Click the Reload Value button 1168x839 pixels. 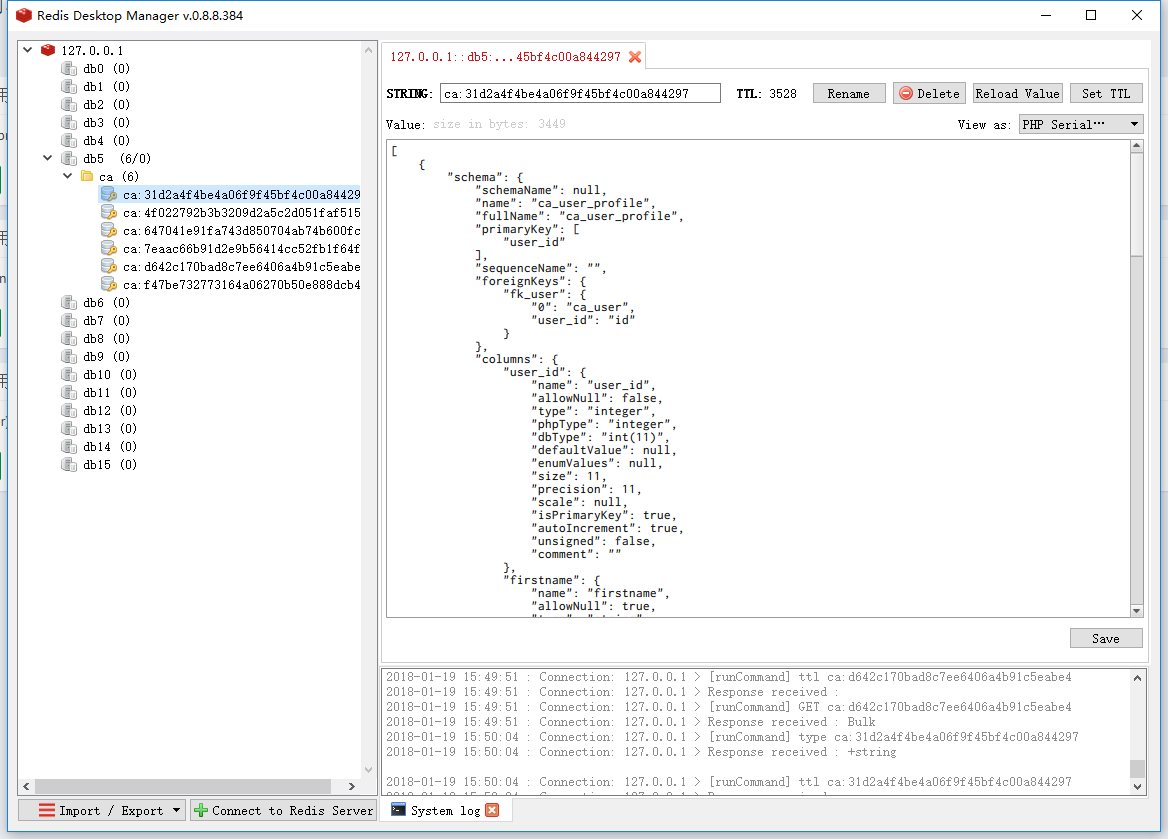coord(1017,93)
